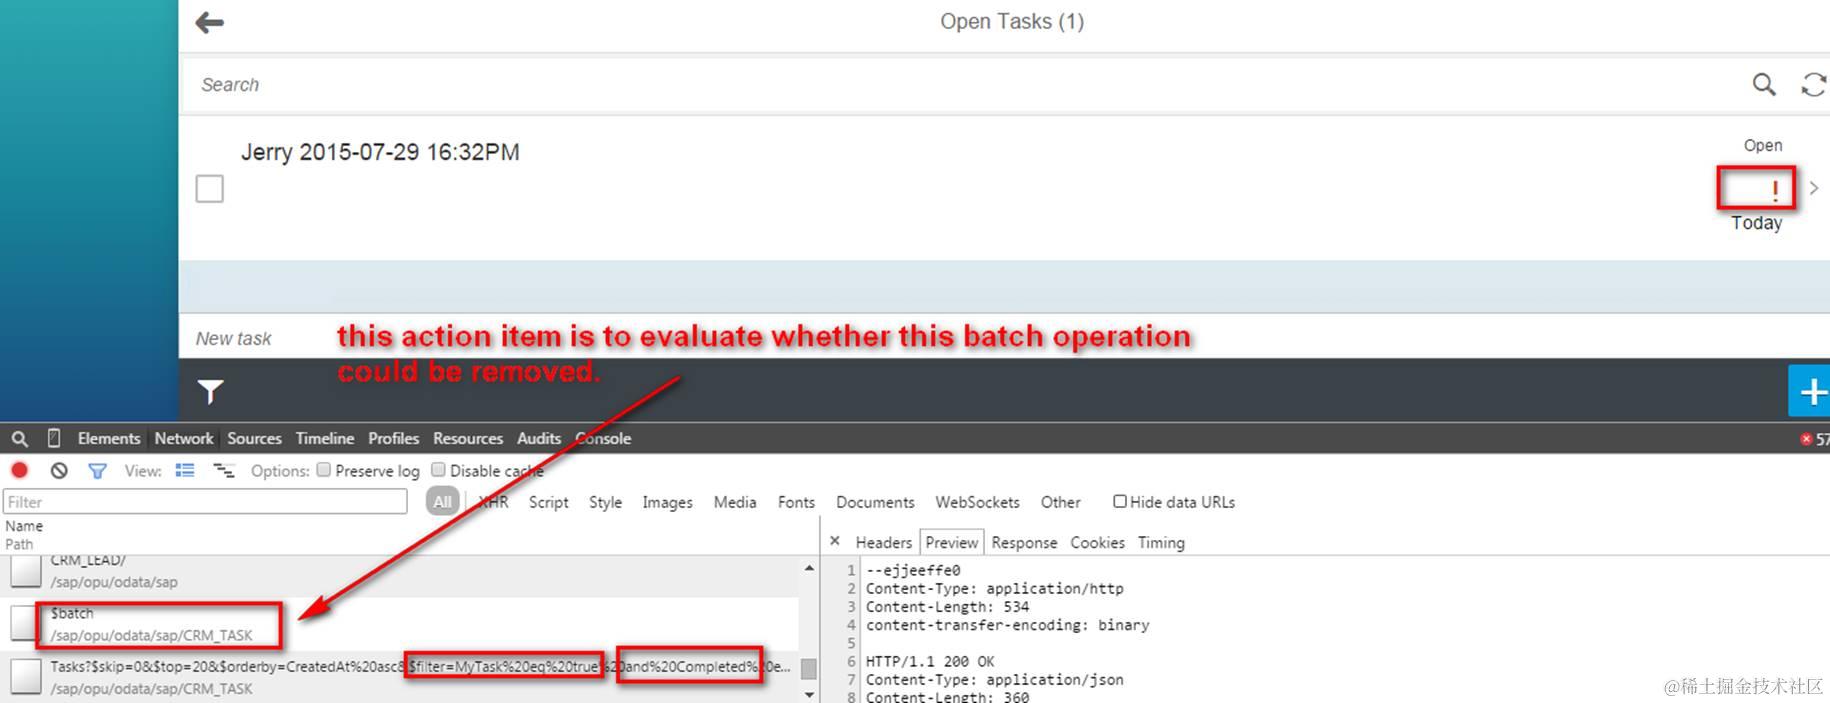
Task: Open the Timeline tab in DevTools
Action: tap(325, 438)
